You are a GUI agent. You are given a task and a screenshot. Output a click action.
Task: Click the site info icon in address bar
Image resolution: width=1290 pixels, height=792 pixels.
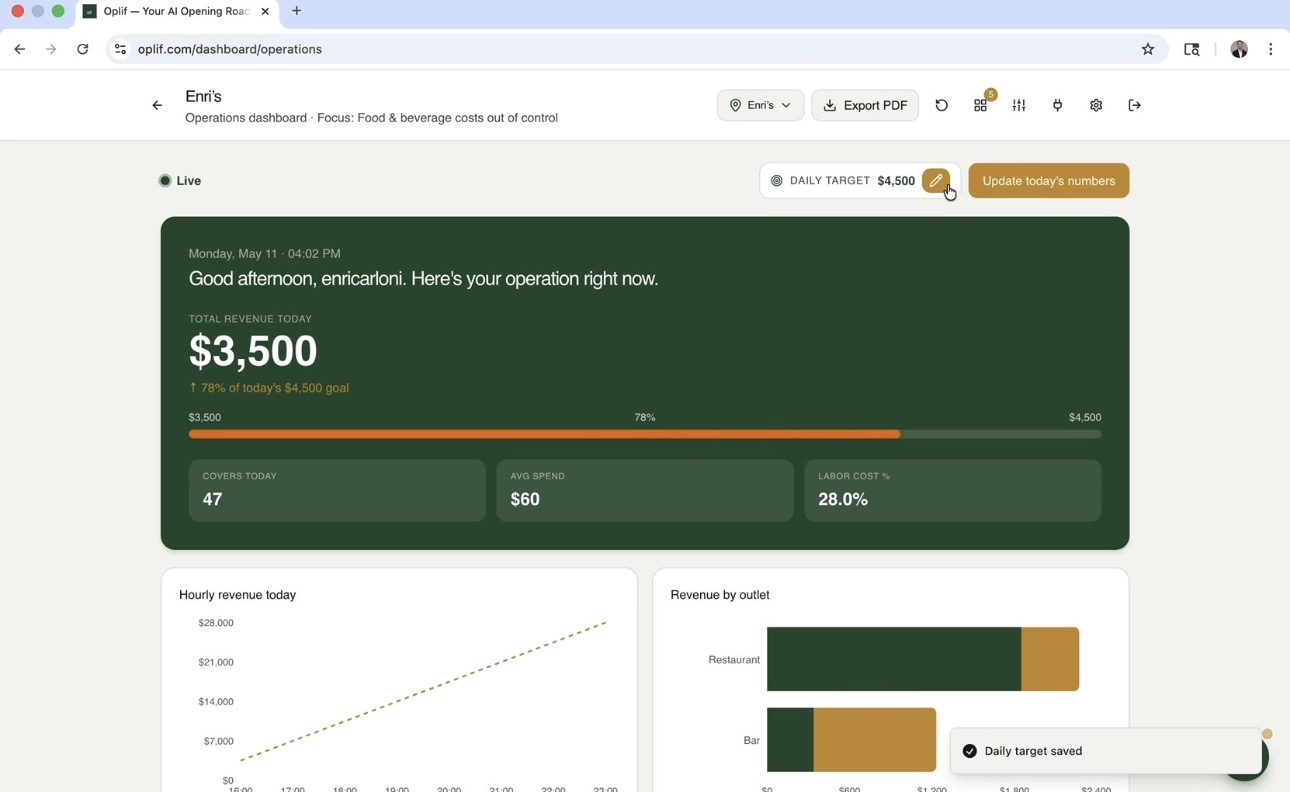(120, 49)
